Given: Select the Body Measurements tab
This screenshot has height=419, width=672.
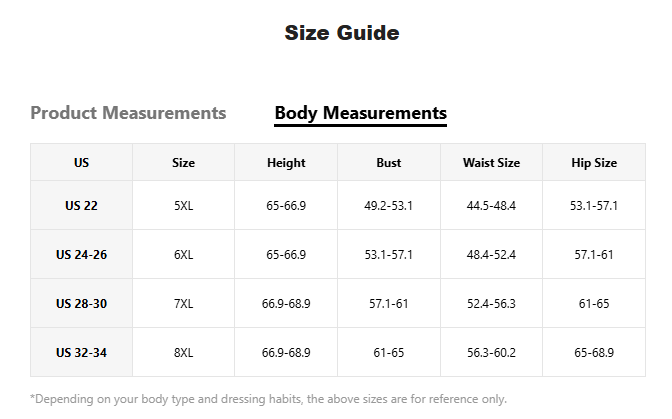Looking at the screenshot, I should click(360, 113).
